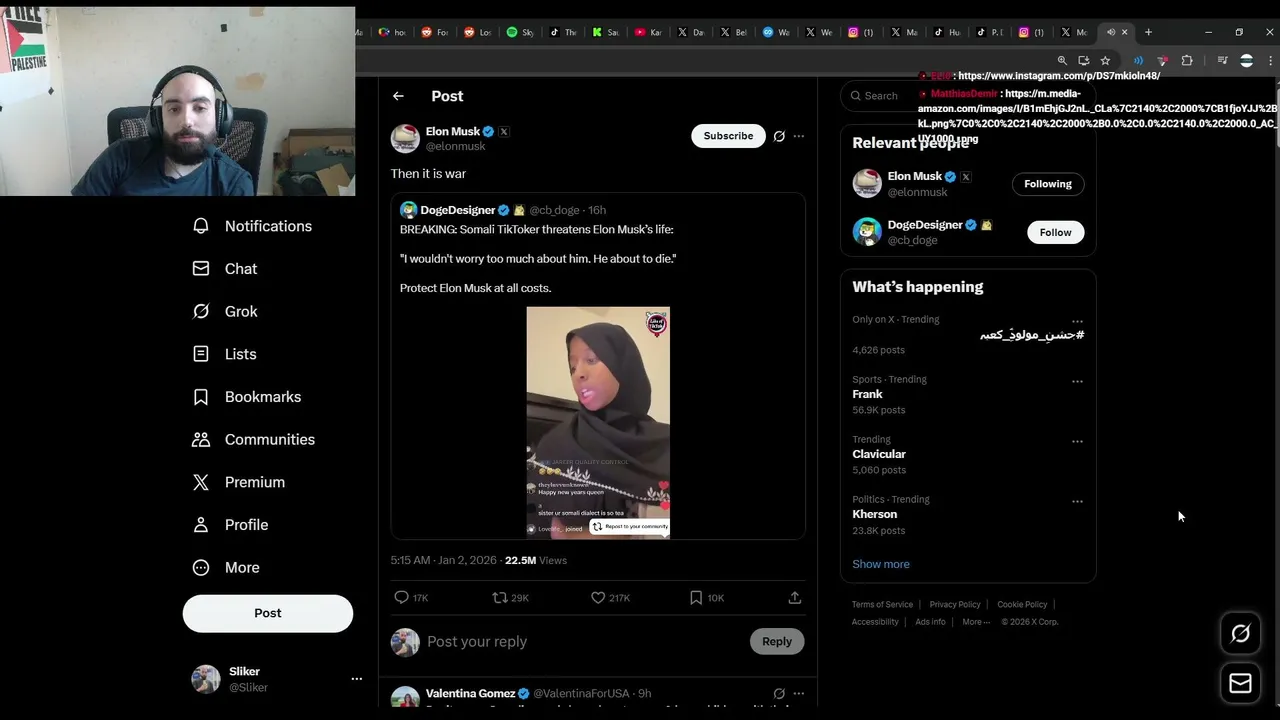
Task: Open the three-dot menu for the Clavicular trend
Action: point(1077,441)
